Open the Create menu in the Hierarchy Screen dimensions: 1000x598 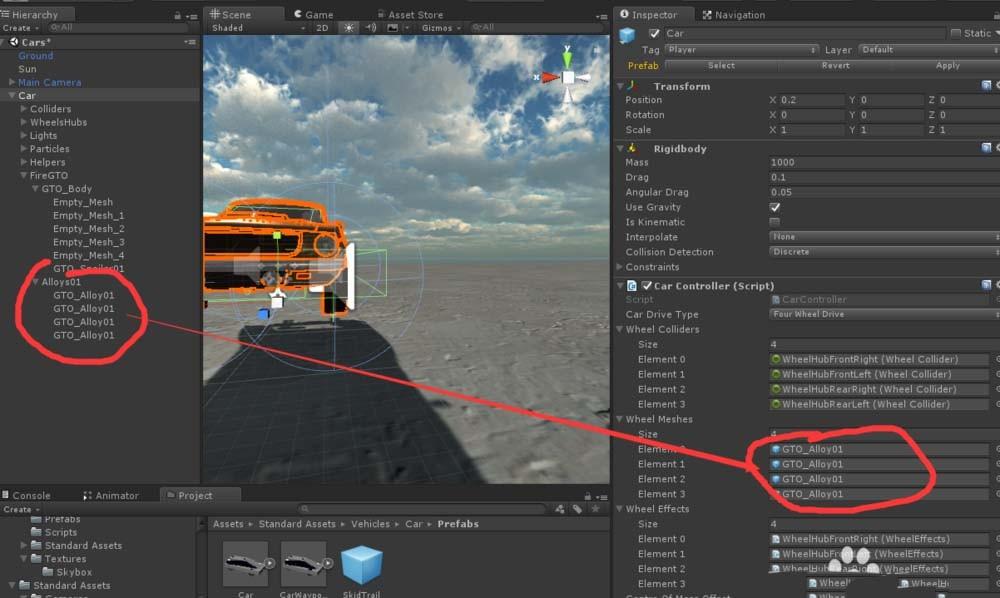(x=18, y=27)
